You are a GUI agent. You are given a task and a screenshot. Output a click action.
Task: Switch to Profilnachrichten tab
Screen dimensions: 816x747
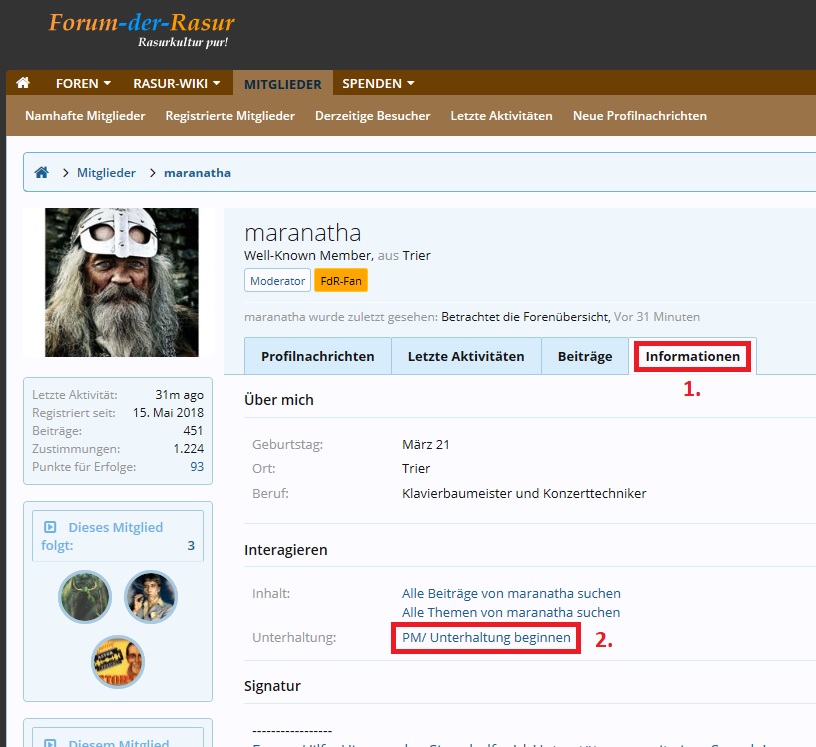[317, 356]
